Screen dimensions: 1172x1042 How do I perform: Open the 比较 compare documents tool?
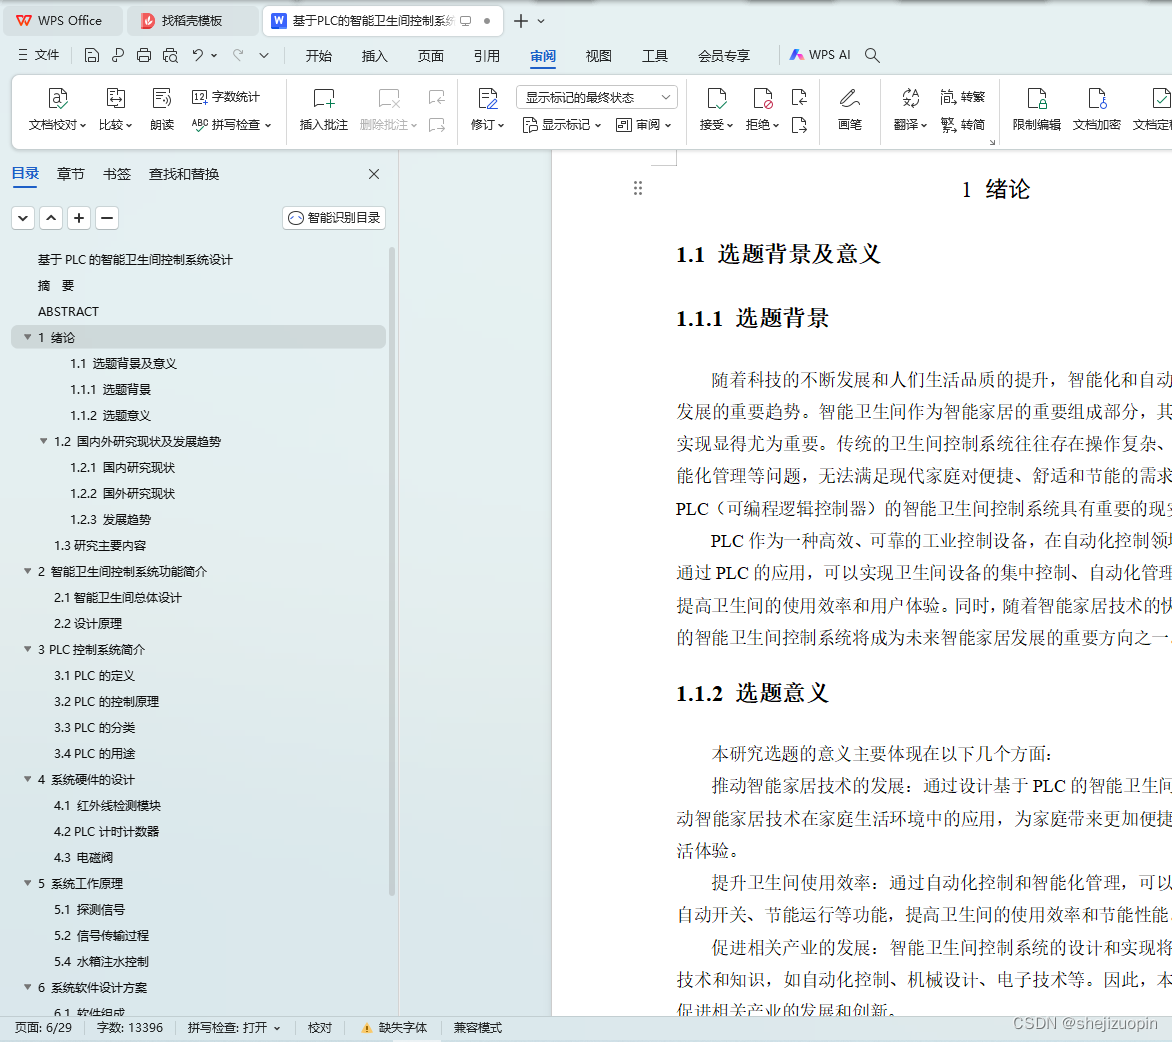click(115, 109)
